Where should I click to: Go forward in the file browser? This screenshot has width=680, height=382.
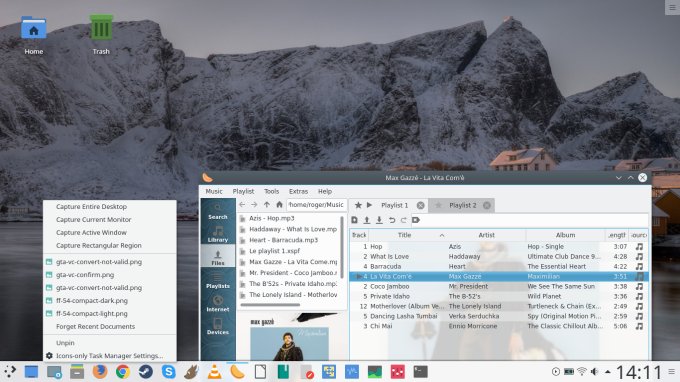(254, 205)
